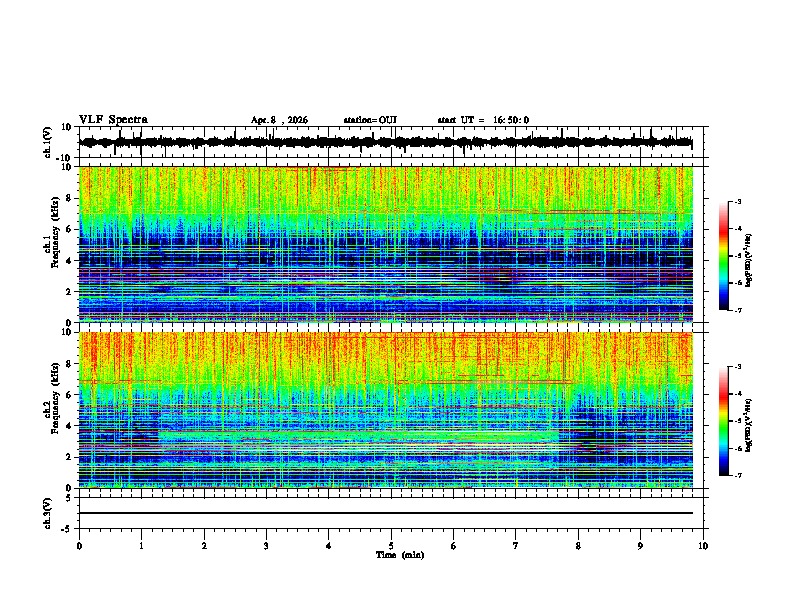Click the "-10" tick on ch.1 voltage axis

click(x=65, y=158)
